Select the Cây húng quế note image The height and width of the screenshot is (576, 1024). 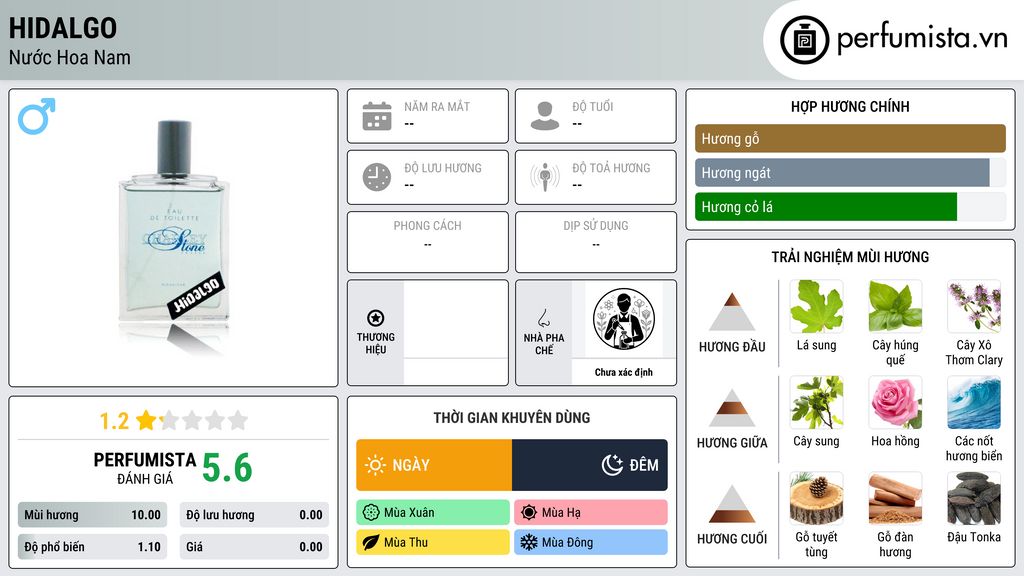tap(895, 307)
